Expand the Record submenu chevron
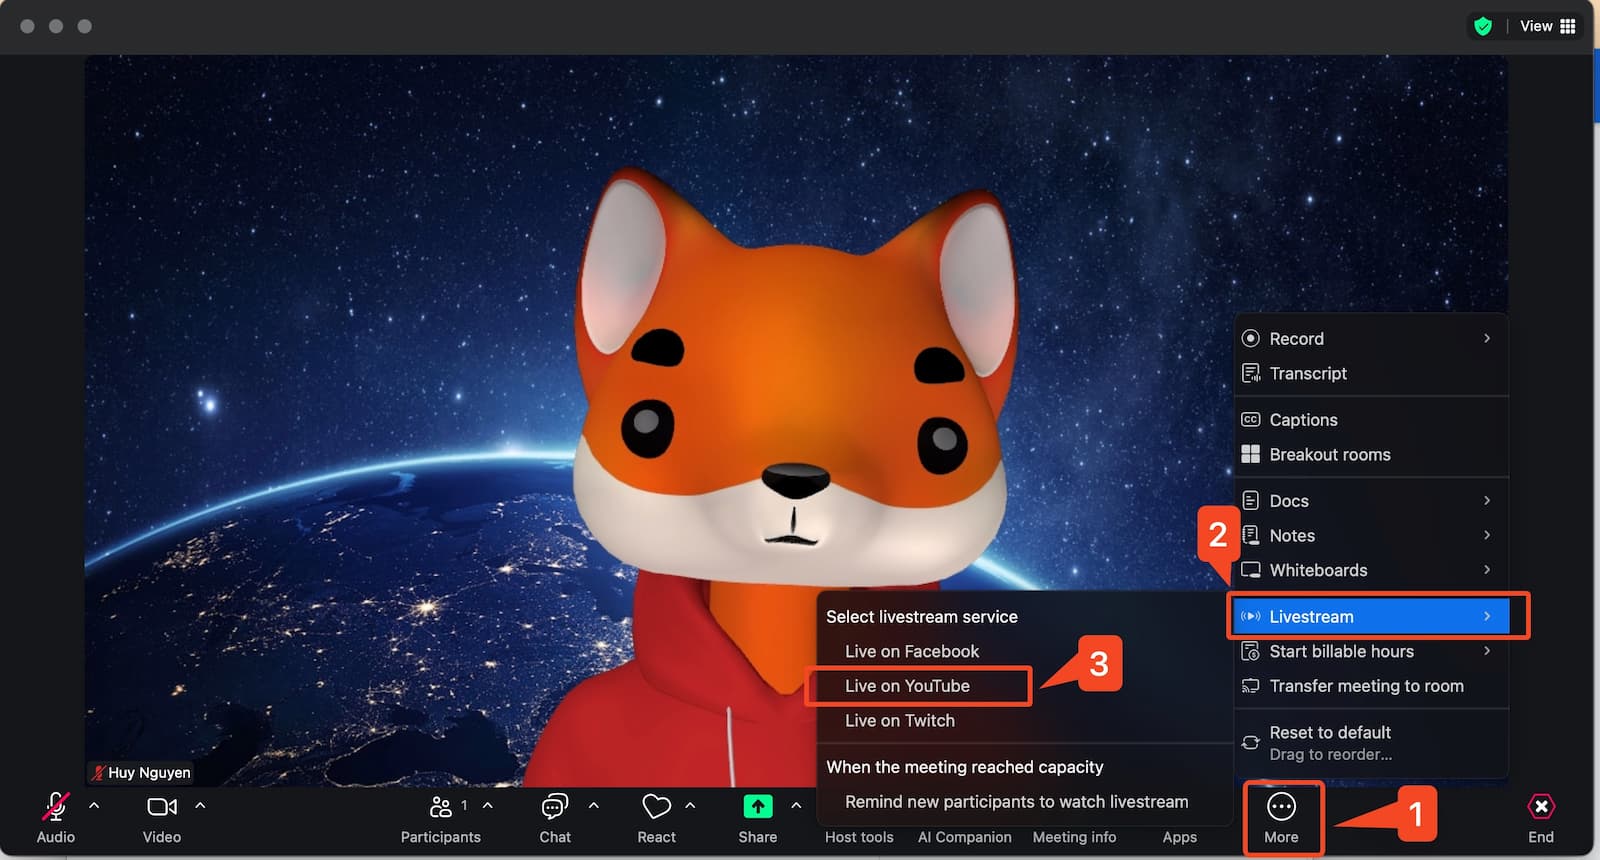 coord(1487,338)
